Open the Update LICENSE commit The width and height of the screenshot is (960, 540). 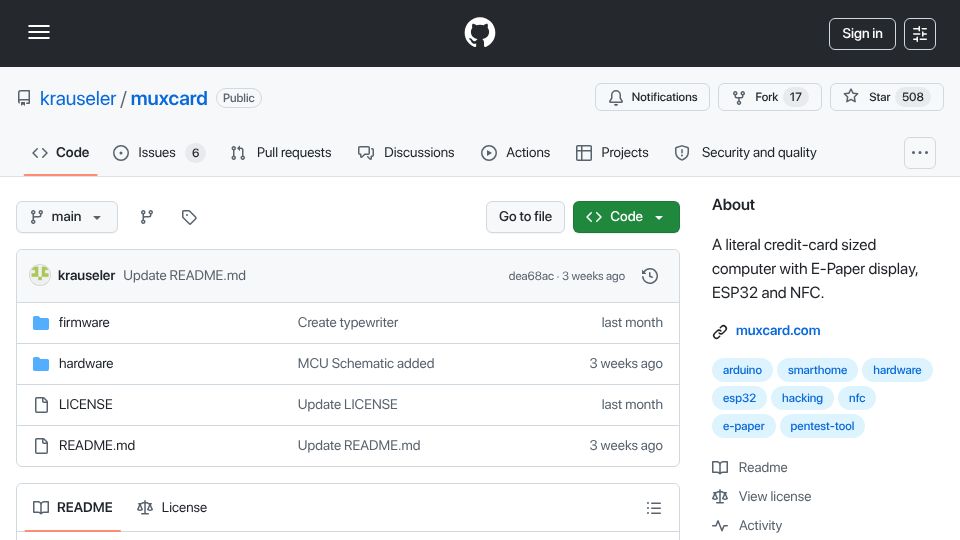tap(347, 405)
